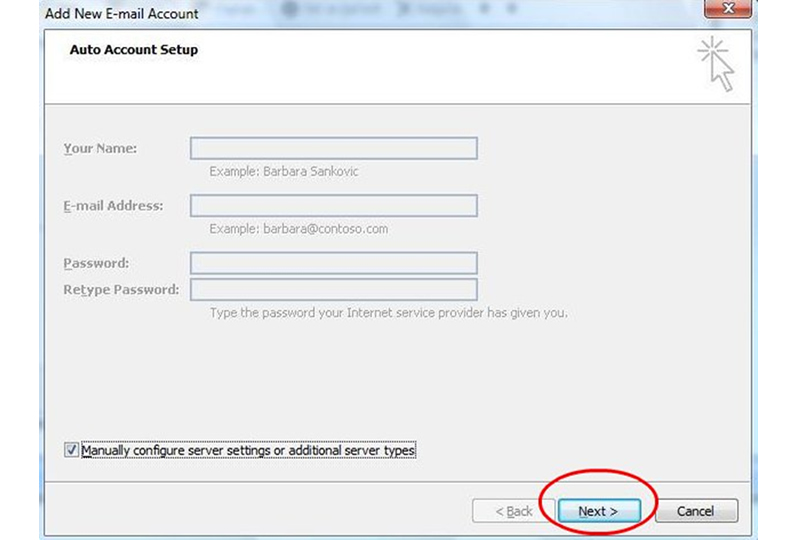Image resolution: width=800 pixels, height=540 pixels.
Task: Click the Internet service provider password hint
Action: click(x=388, y=313)
